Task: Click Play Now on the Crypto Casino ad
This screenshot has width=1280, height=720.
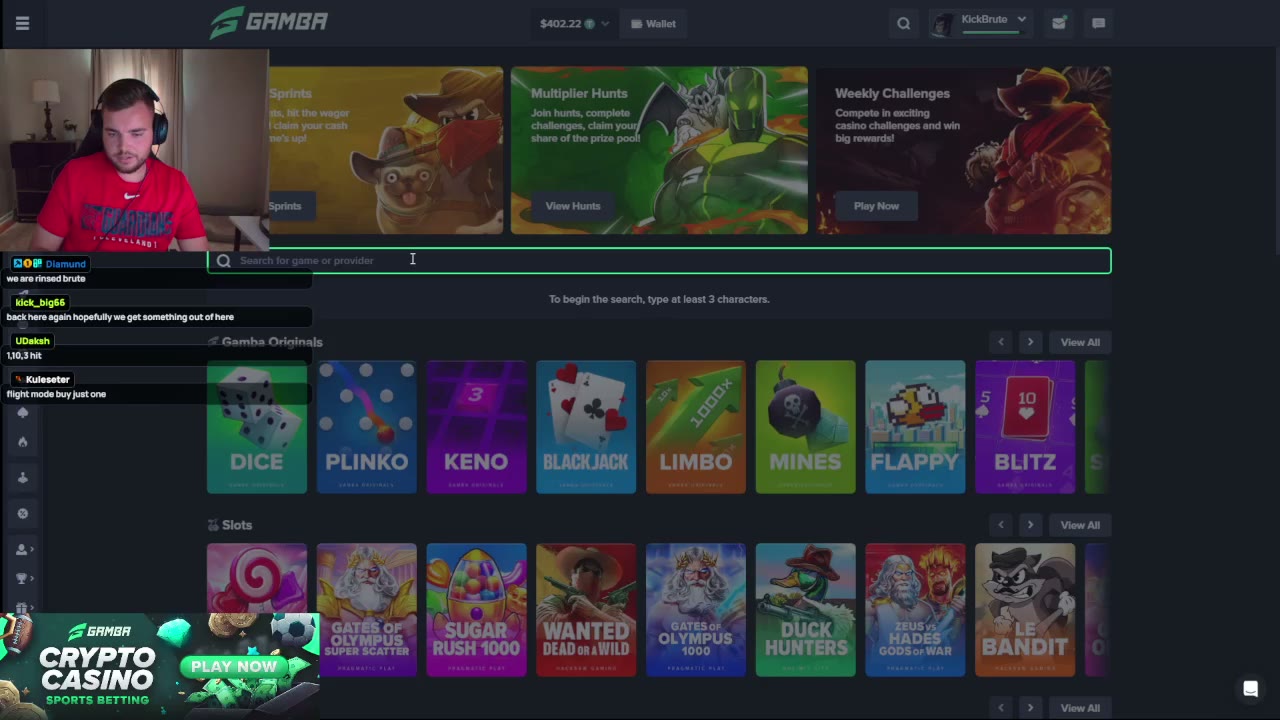Action: 234,666
